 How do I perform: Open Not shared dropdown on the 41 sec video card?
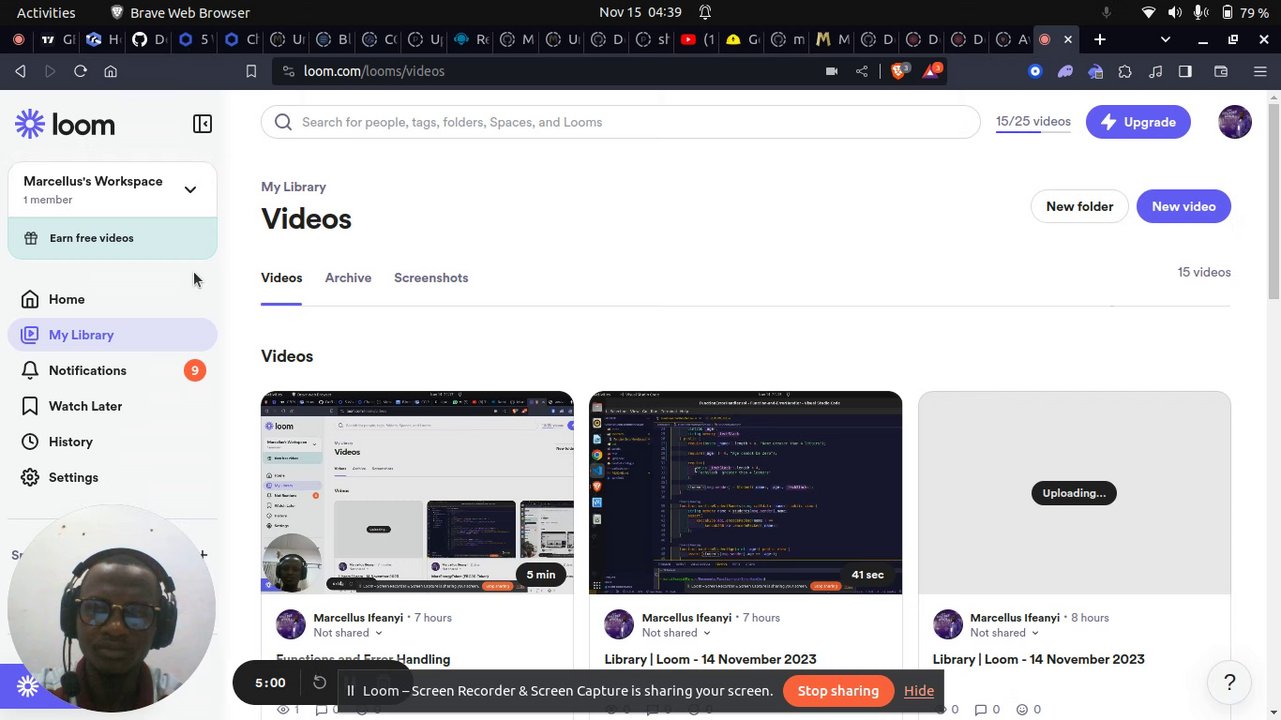[x=676, y=633]
